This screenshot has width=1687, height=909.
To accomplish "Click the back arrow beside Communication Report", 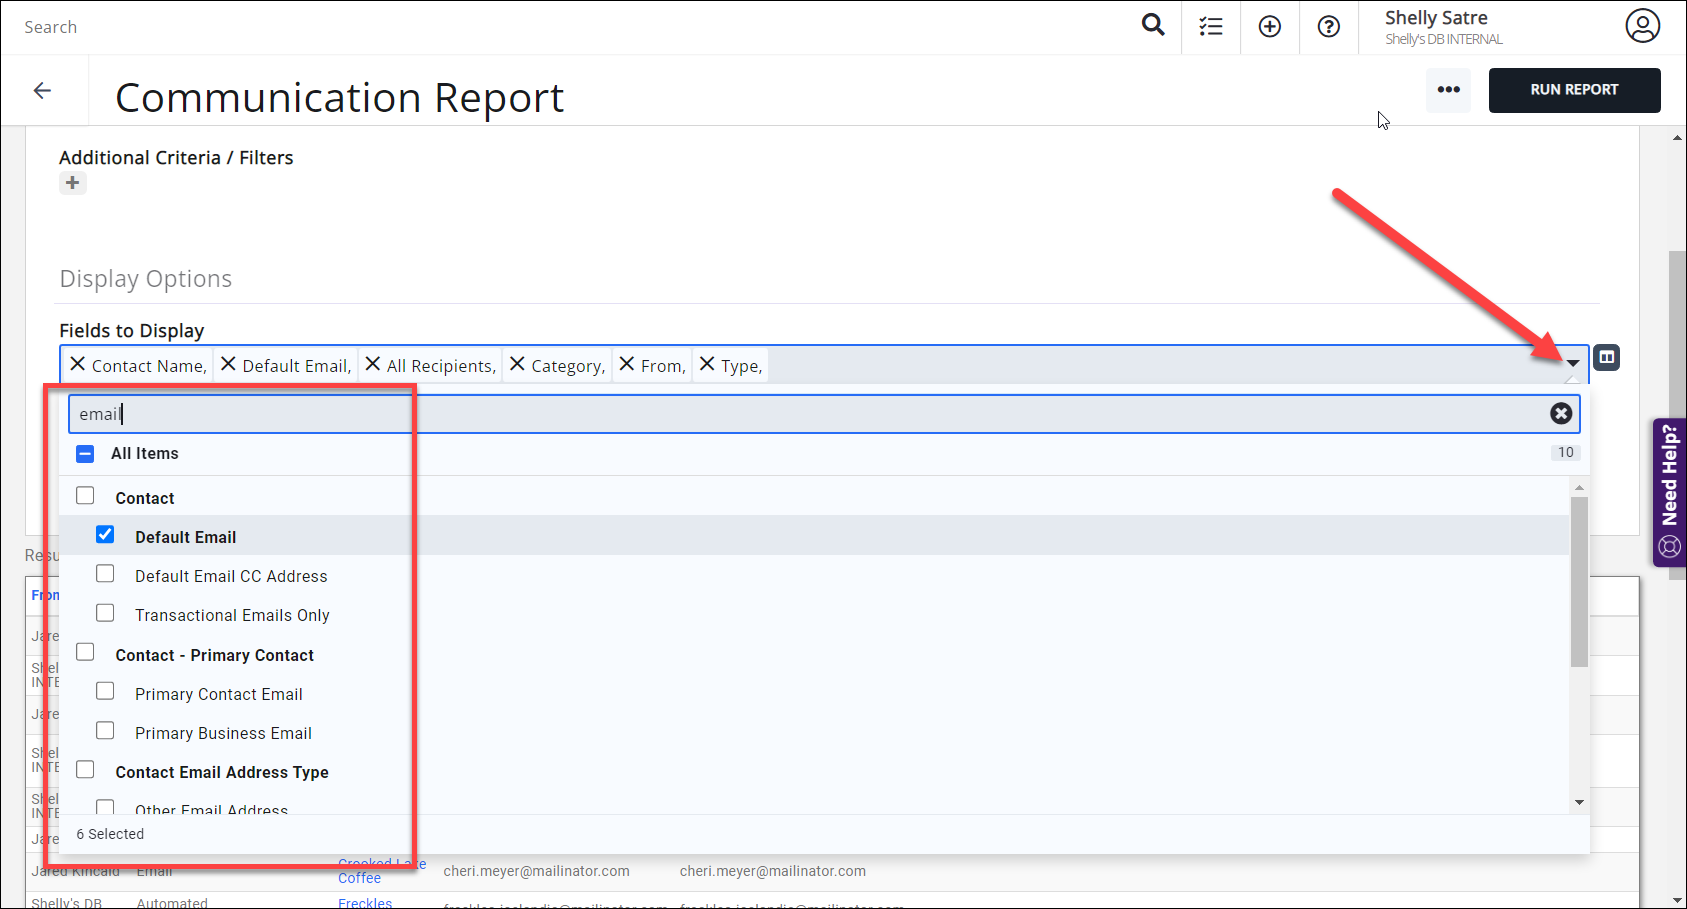I will 42,90.
